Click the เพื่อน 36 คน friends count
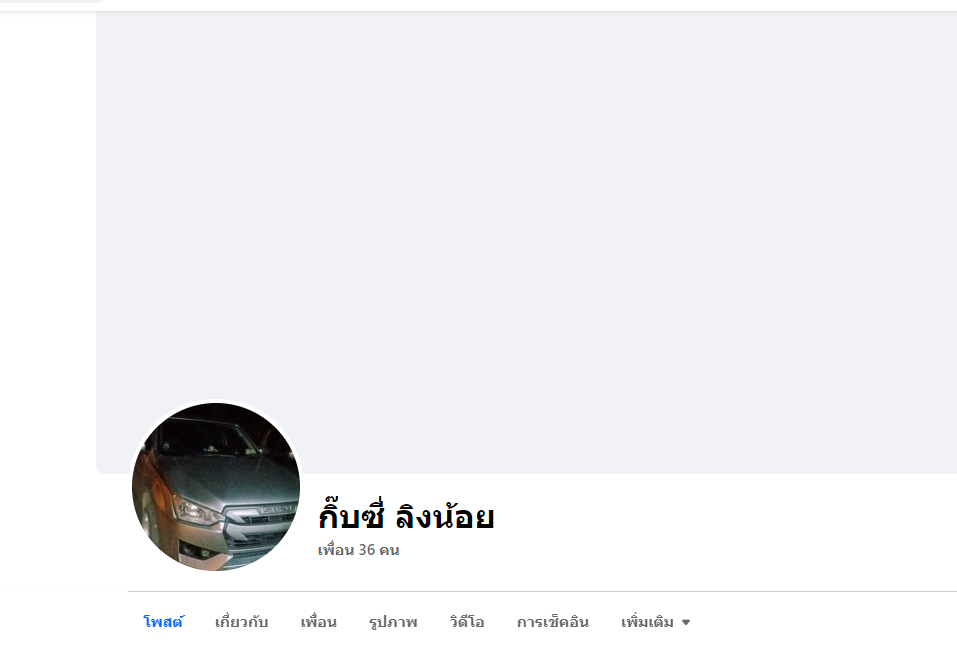 (358, 550)
